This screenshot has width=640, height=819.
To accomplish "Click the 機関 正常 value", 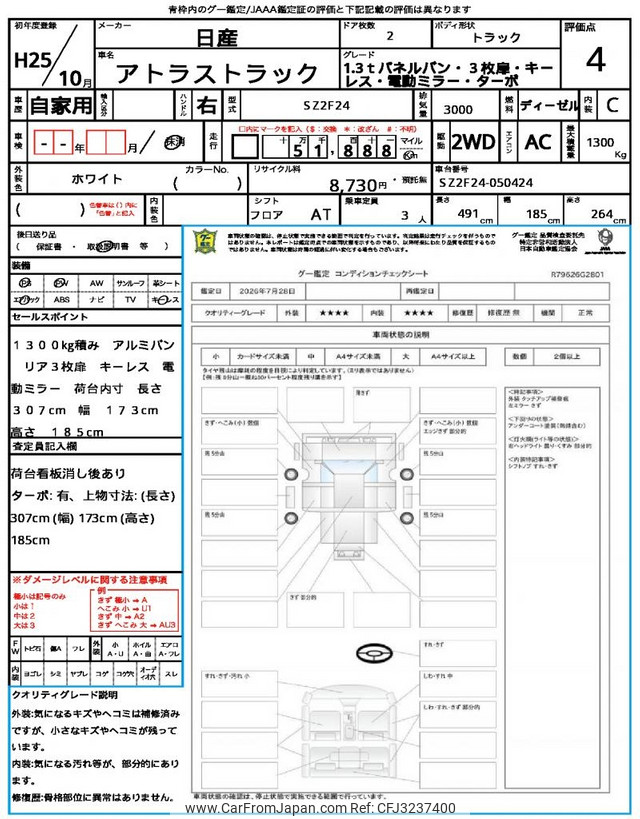I will 585,313.
